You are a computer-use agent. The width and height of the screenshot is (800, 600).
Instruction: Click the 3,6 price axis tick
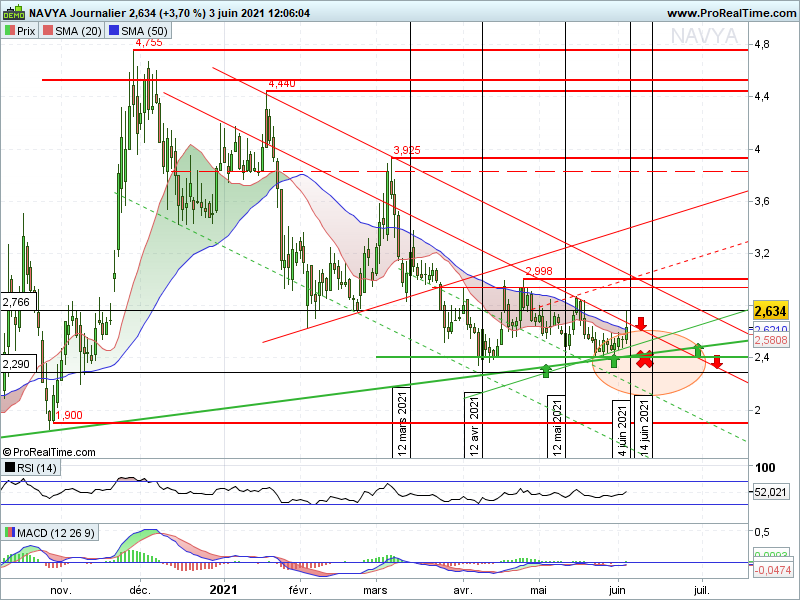[762, 202]
